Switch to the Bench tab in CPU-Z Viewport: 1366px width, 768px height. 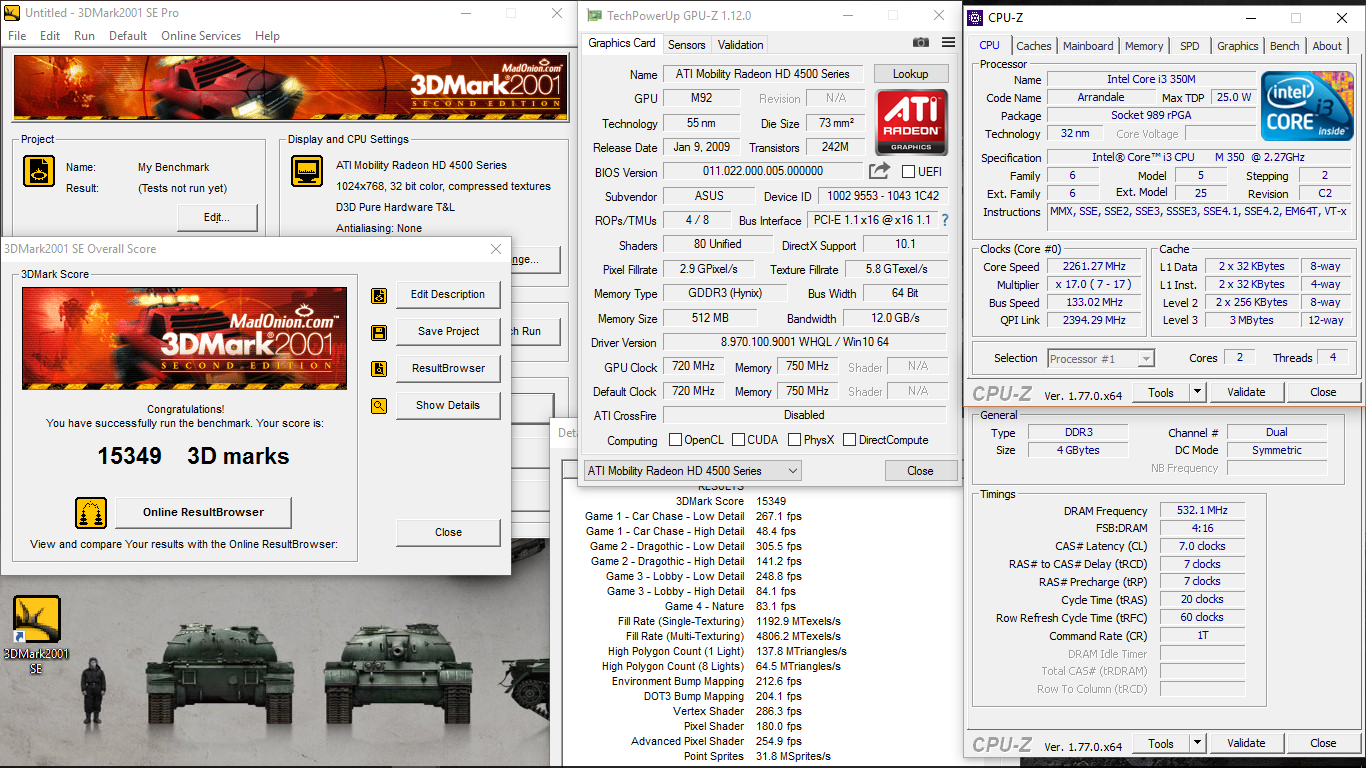(x=1285, y=46)
